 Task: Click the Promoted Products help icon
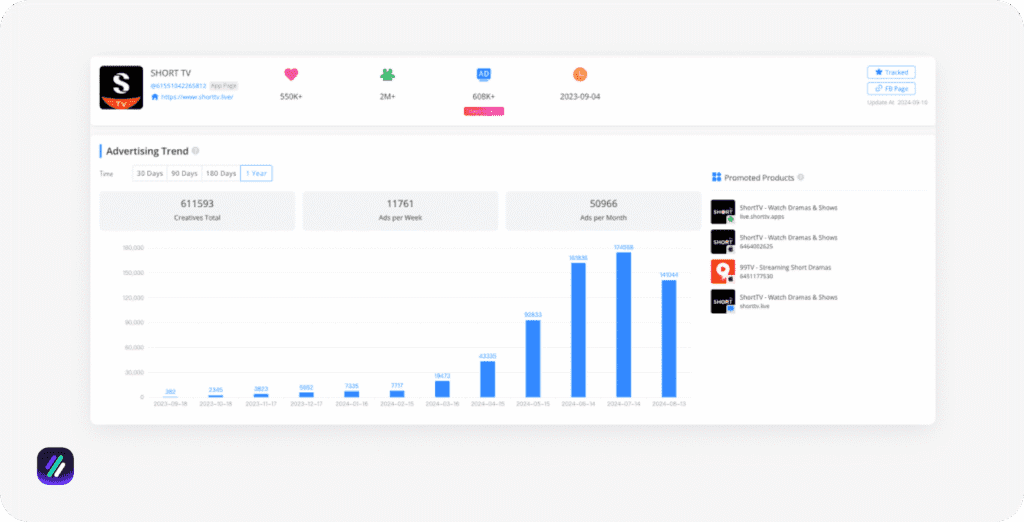pos(801,177)
